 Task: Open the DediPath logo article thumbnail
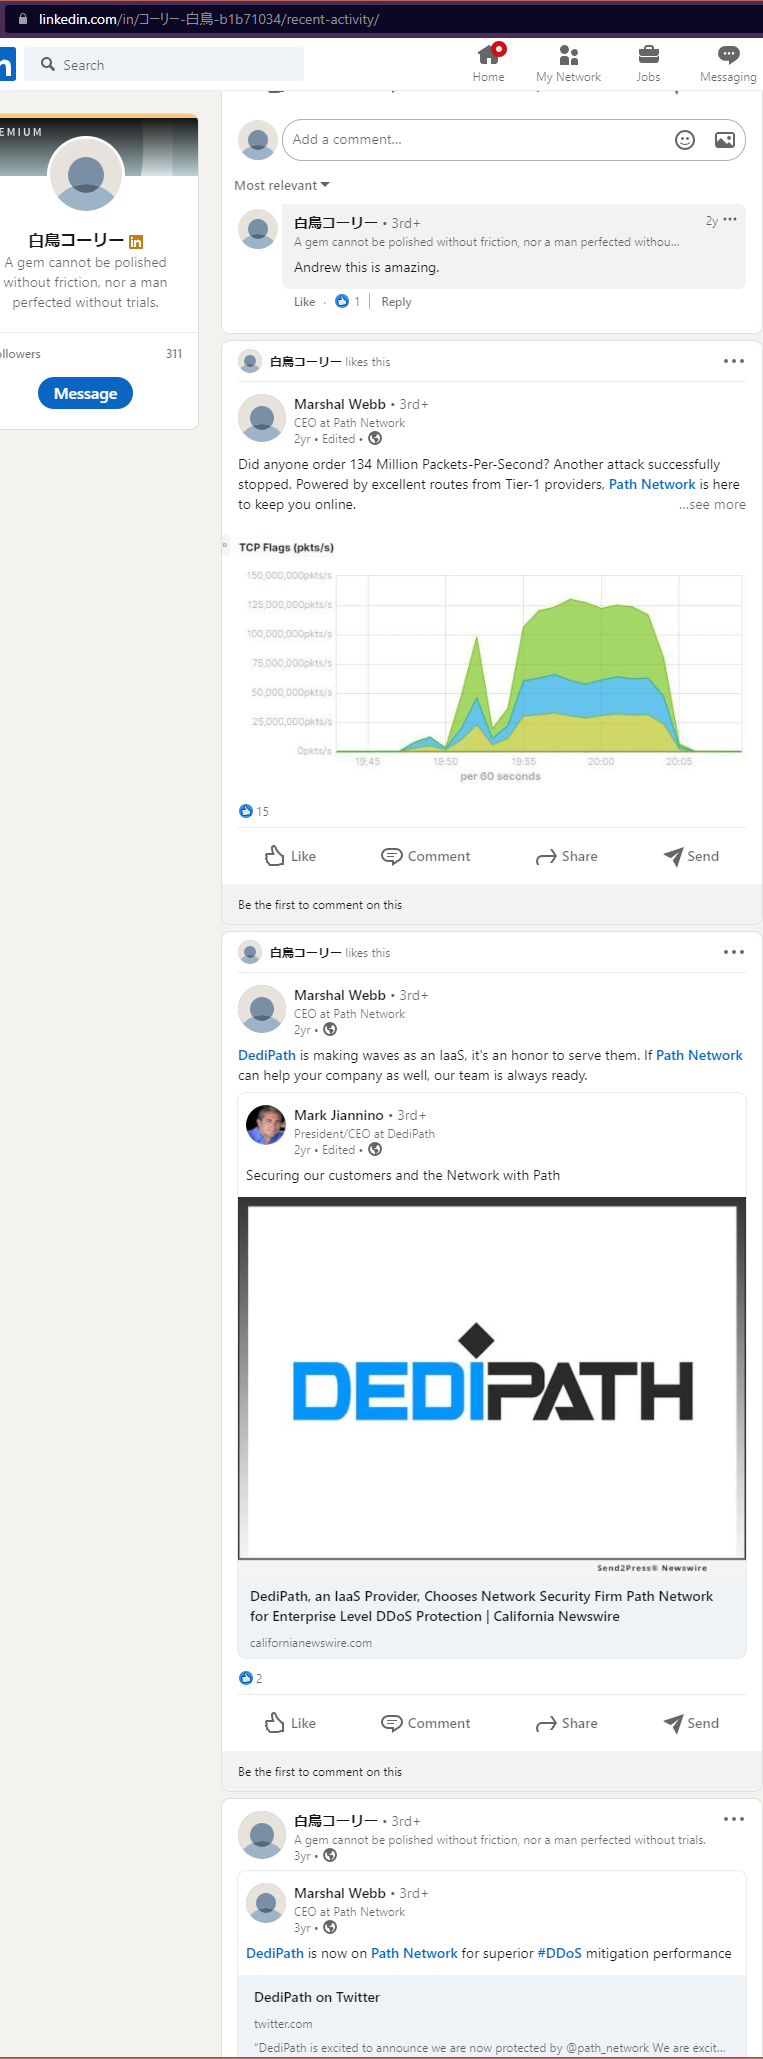click(492, 1380)
